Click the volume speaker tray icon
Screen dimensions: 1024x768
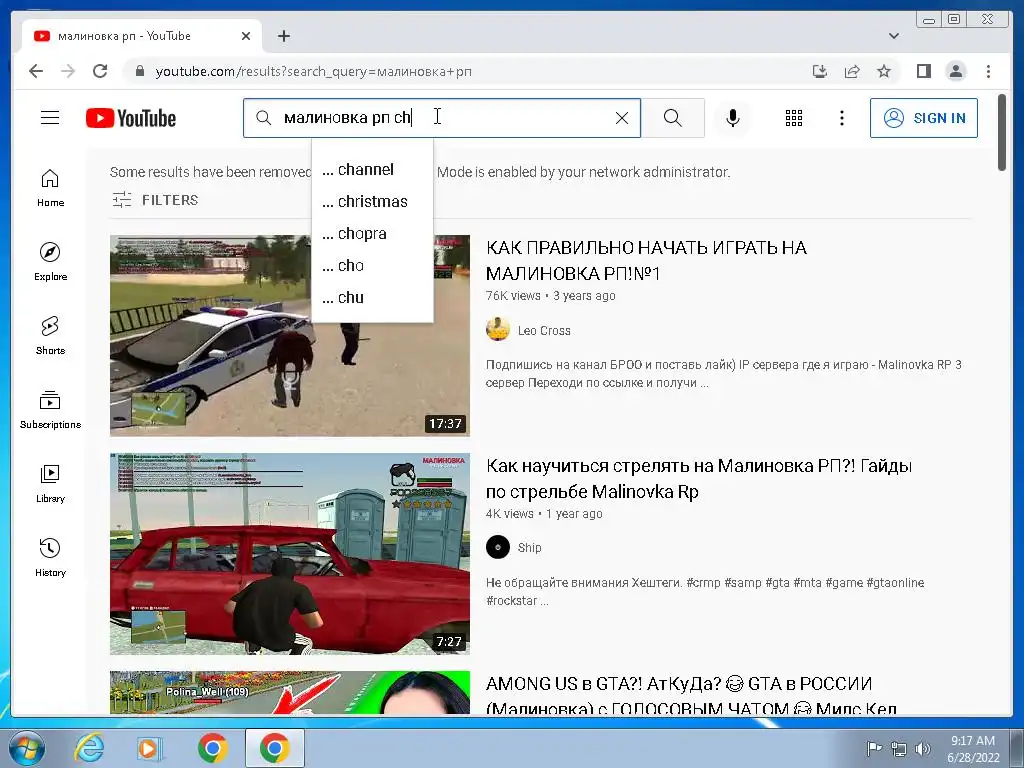[923, 748]
